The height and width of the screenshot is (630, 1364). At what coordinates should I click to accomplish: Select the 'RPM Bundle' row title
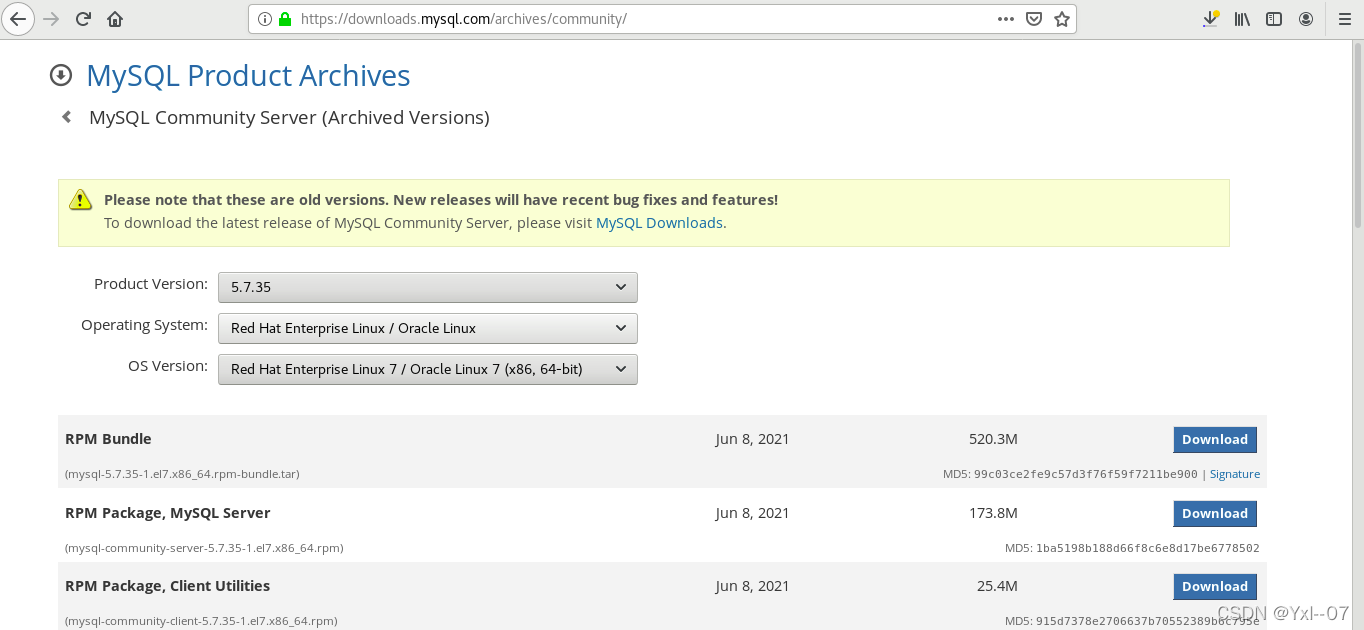click(108, 439)
